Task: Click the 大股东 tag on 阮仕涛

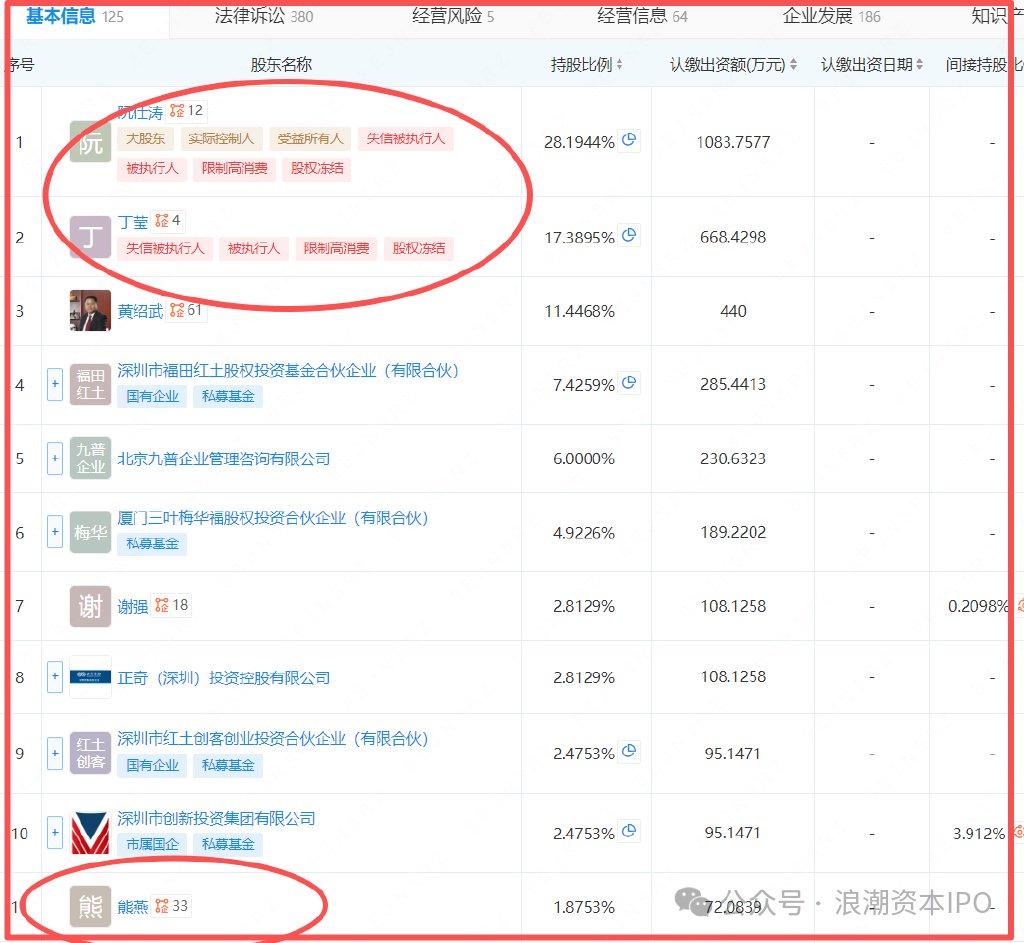Action: pos(145,138)
